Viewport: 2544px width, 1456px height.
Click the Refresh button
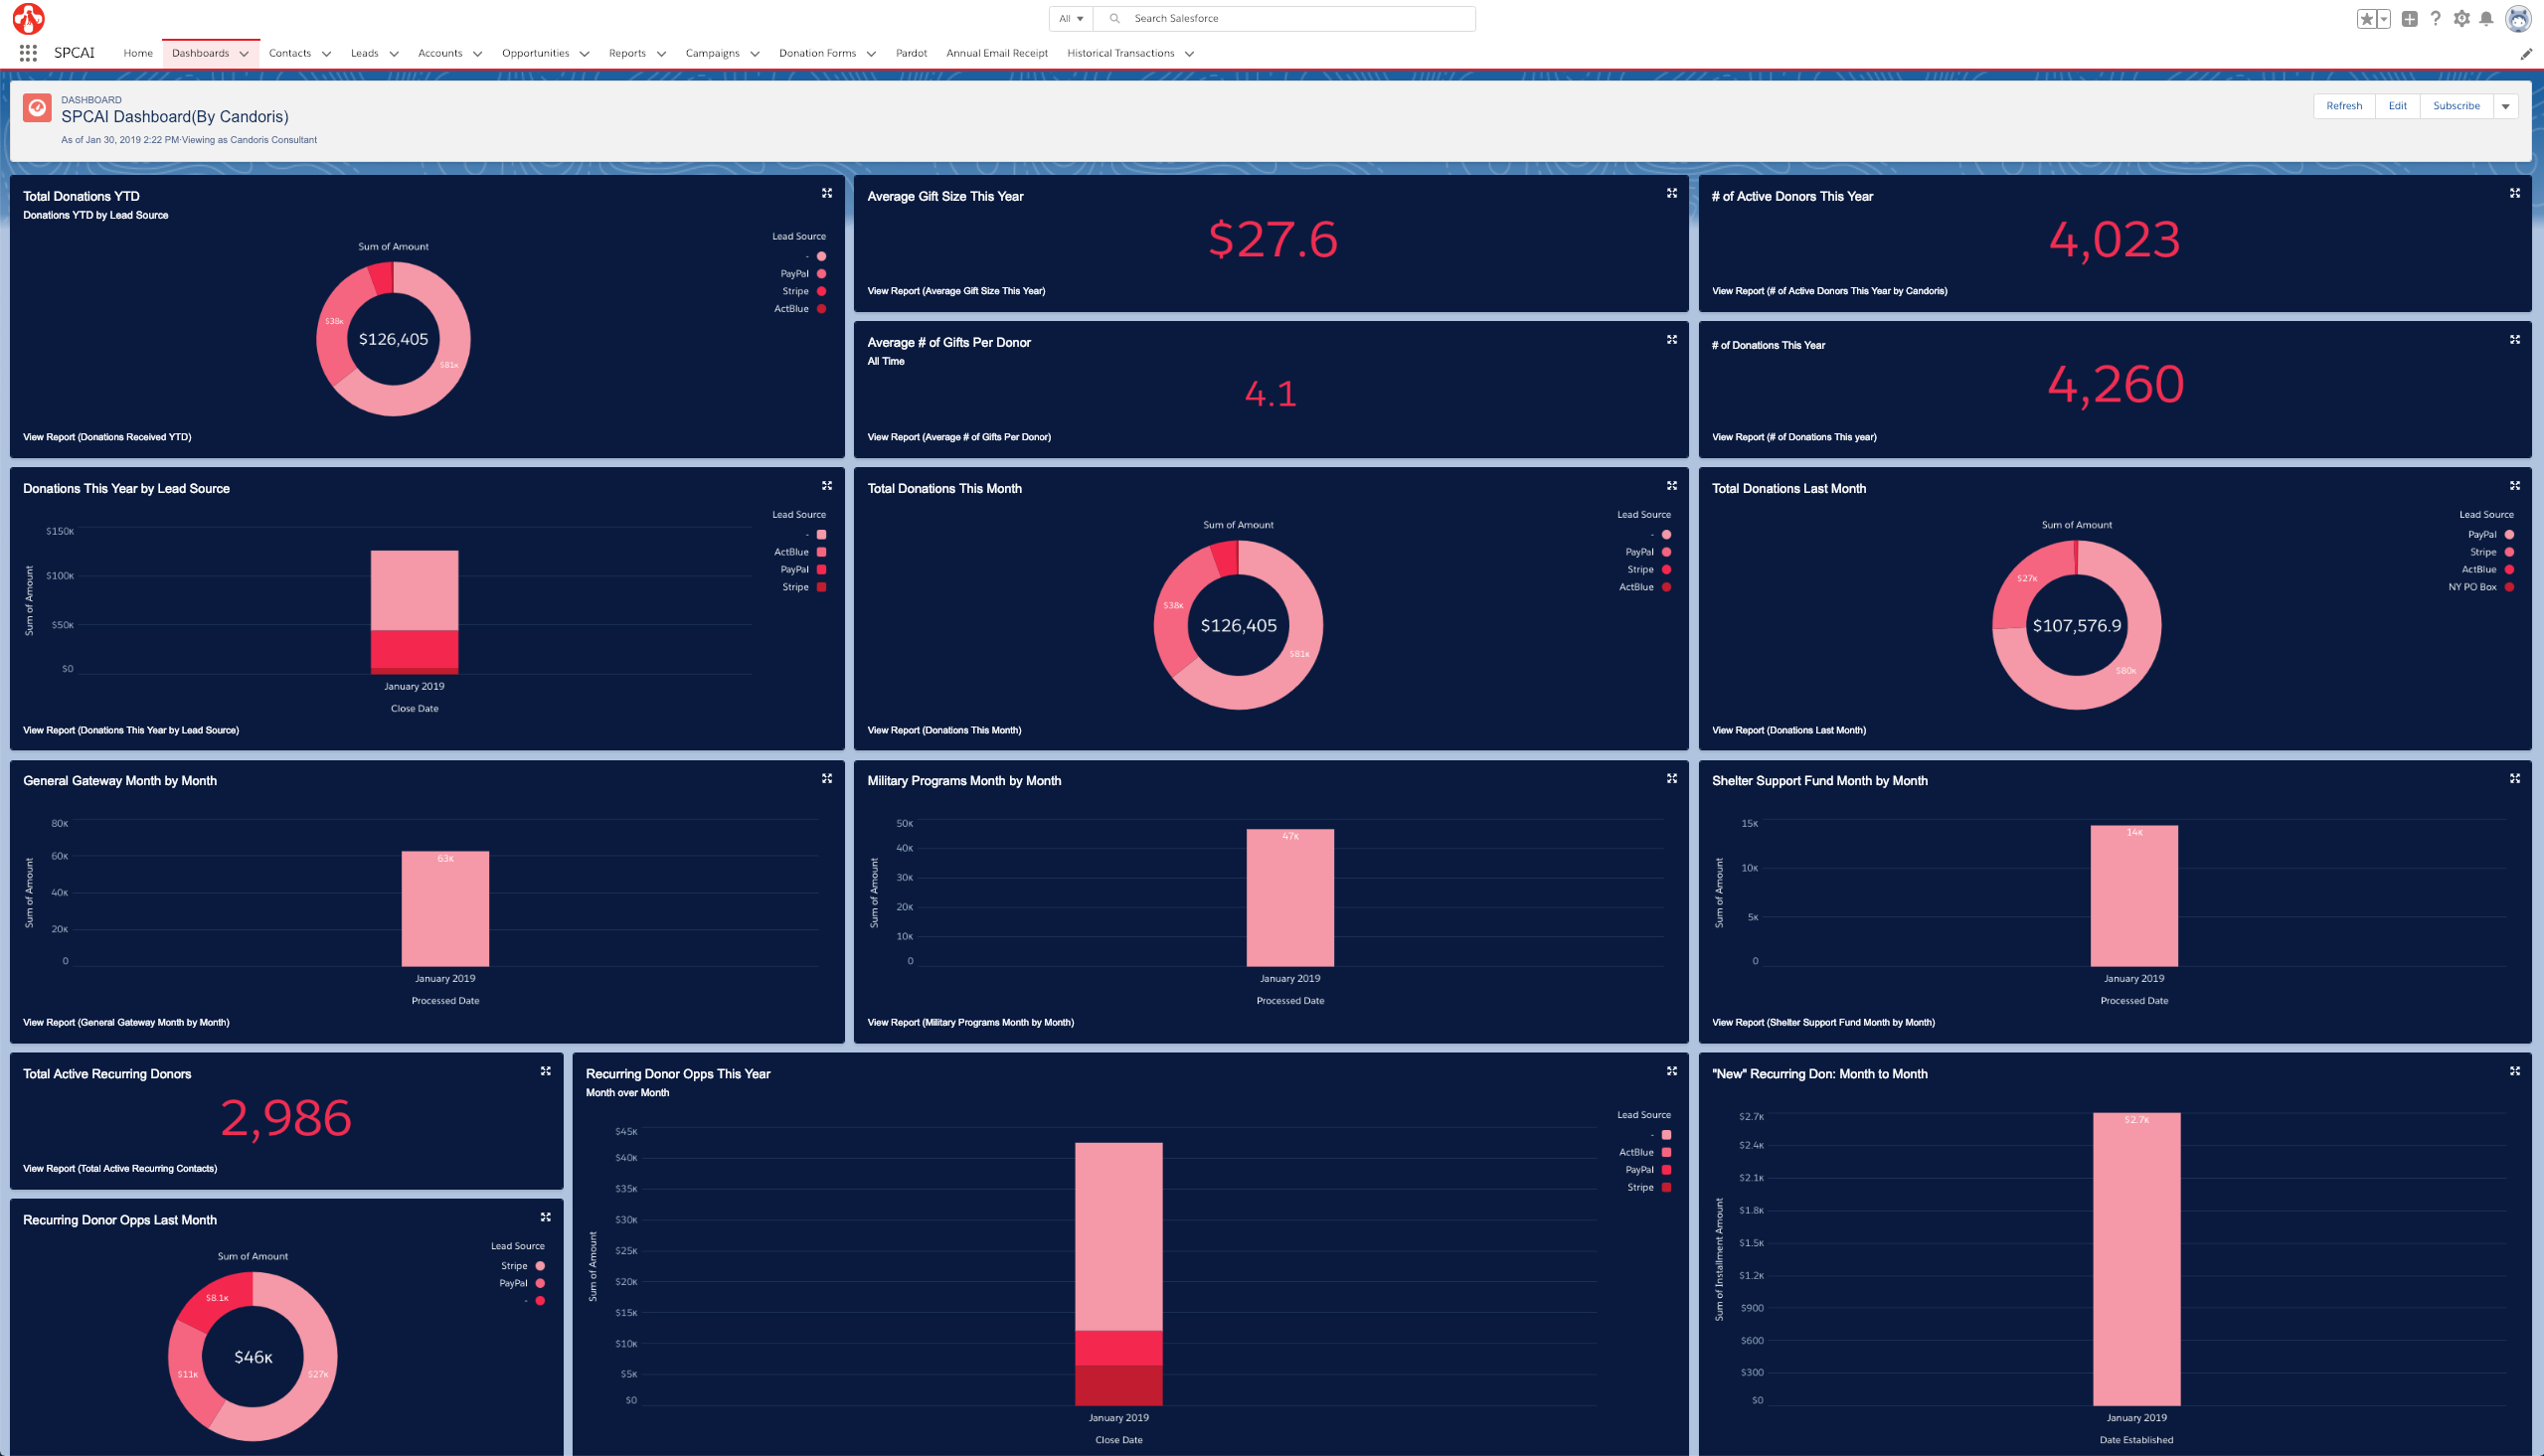click(2343, 106)
